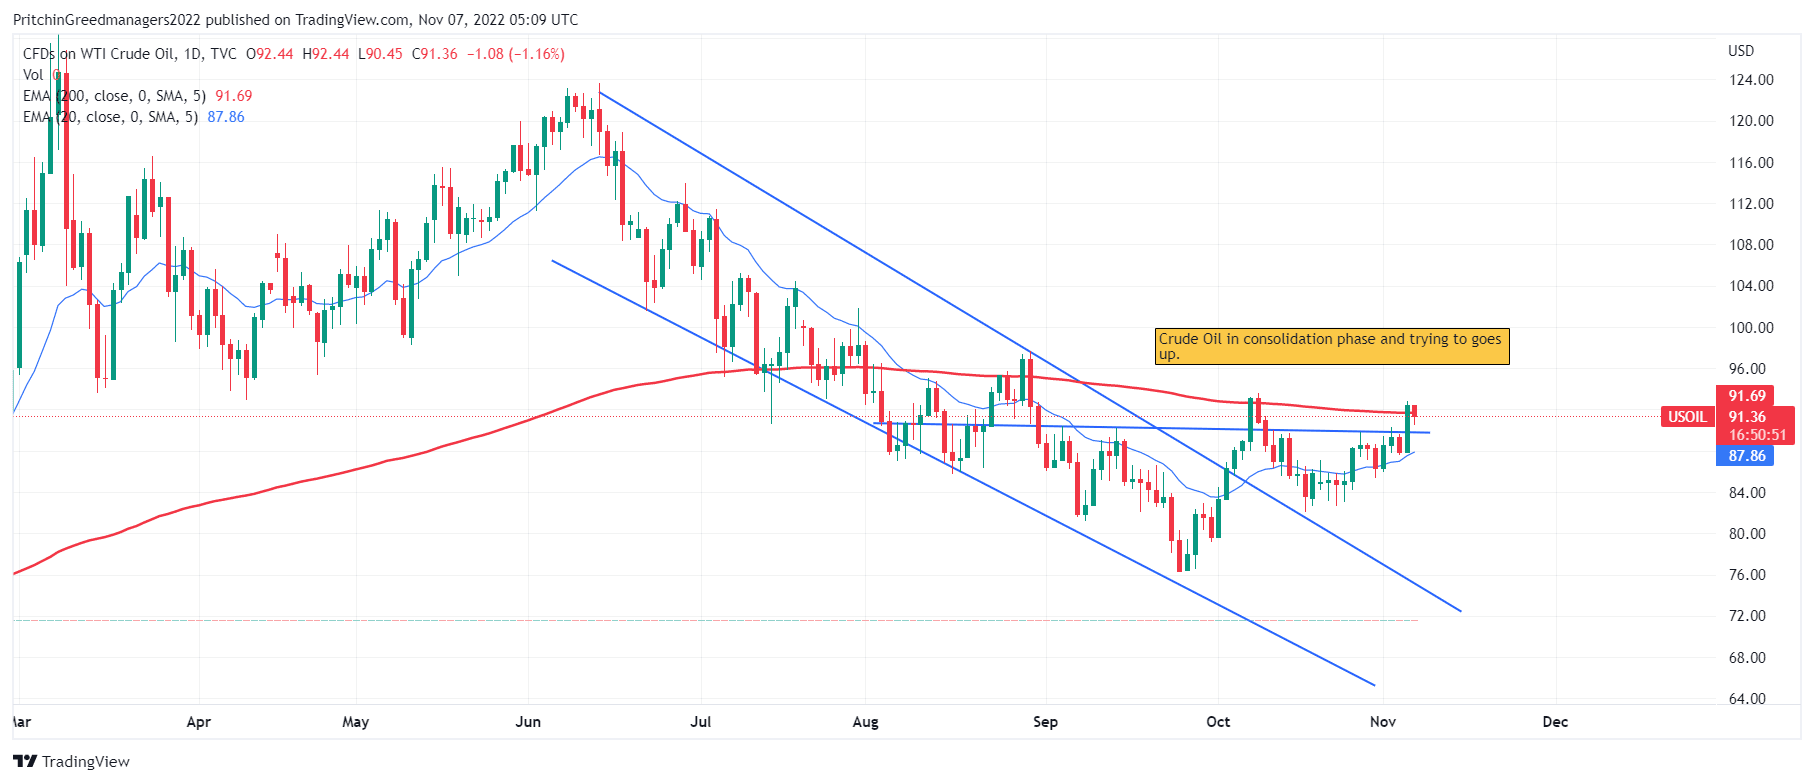Click the 72.00 price scale value

[1747, 616]
